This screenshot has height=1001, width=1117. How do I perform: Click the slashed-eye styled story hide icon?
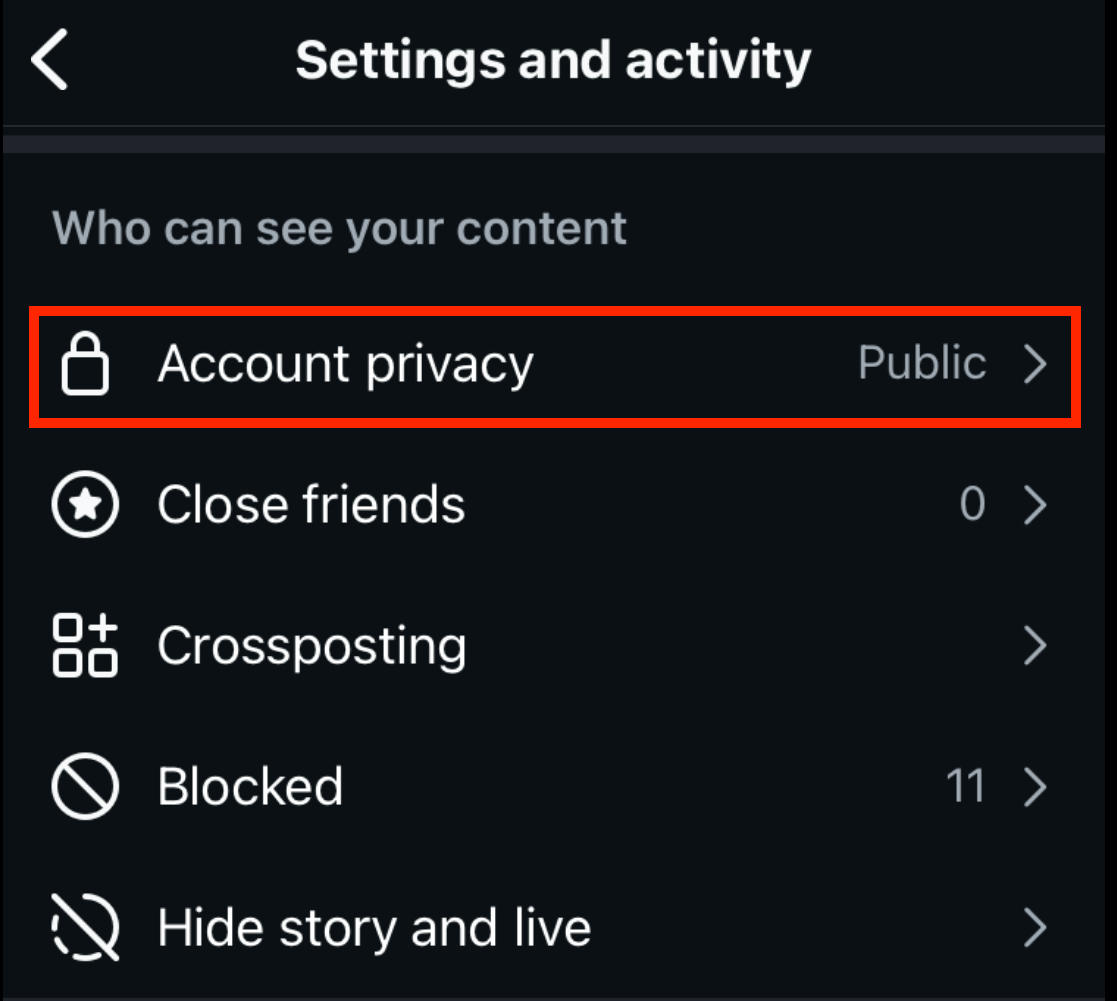[x=85, y=928]
